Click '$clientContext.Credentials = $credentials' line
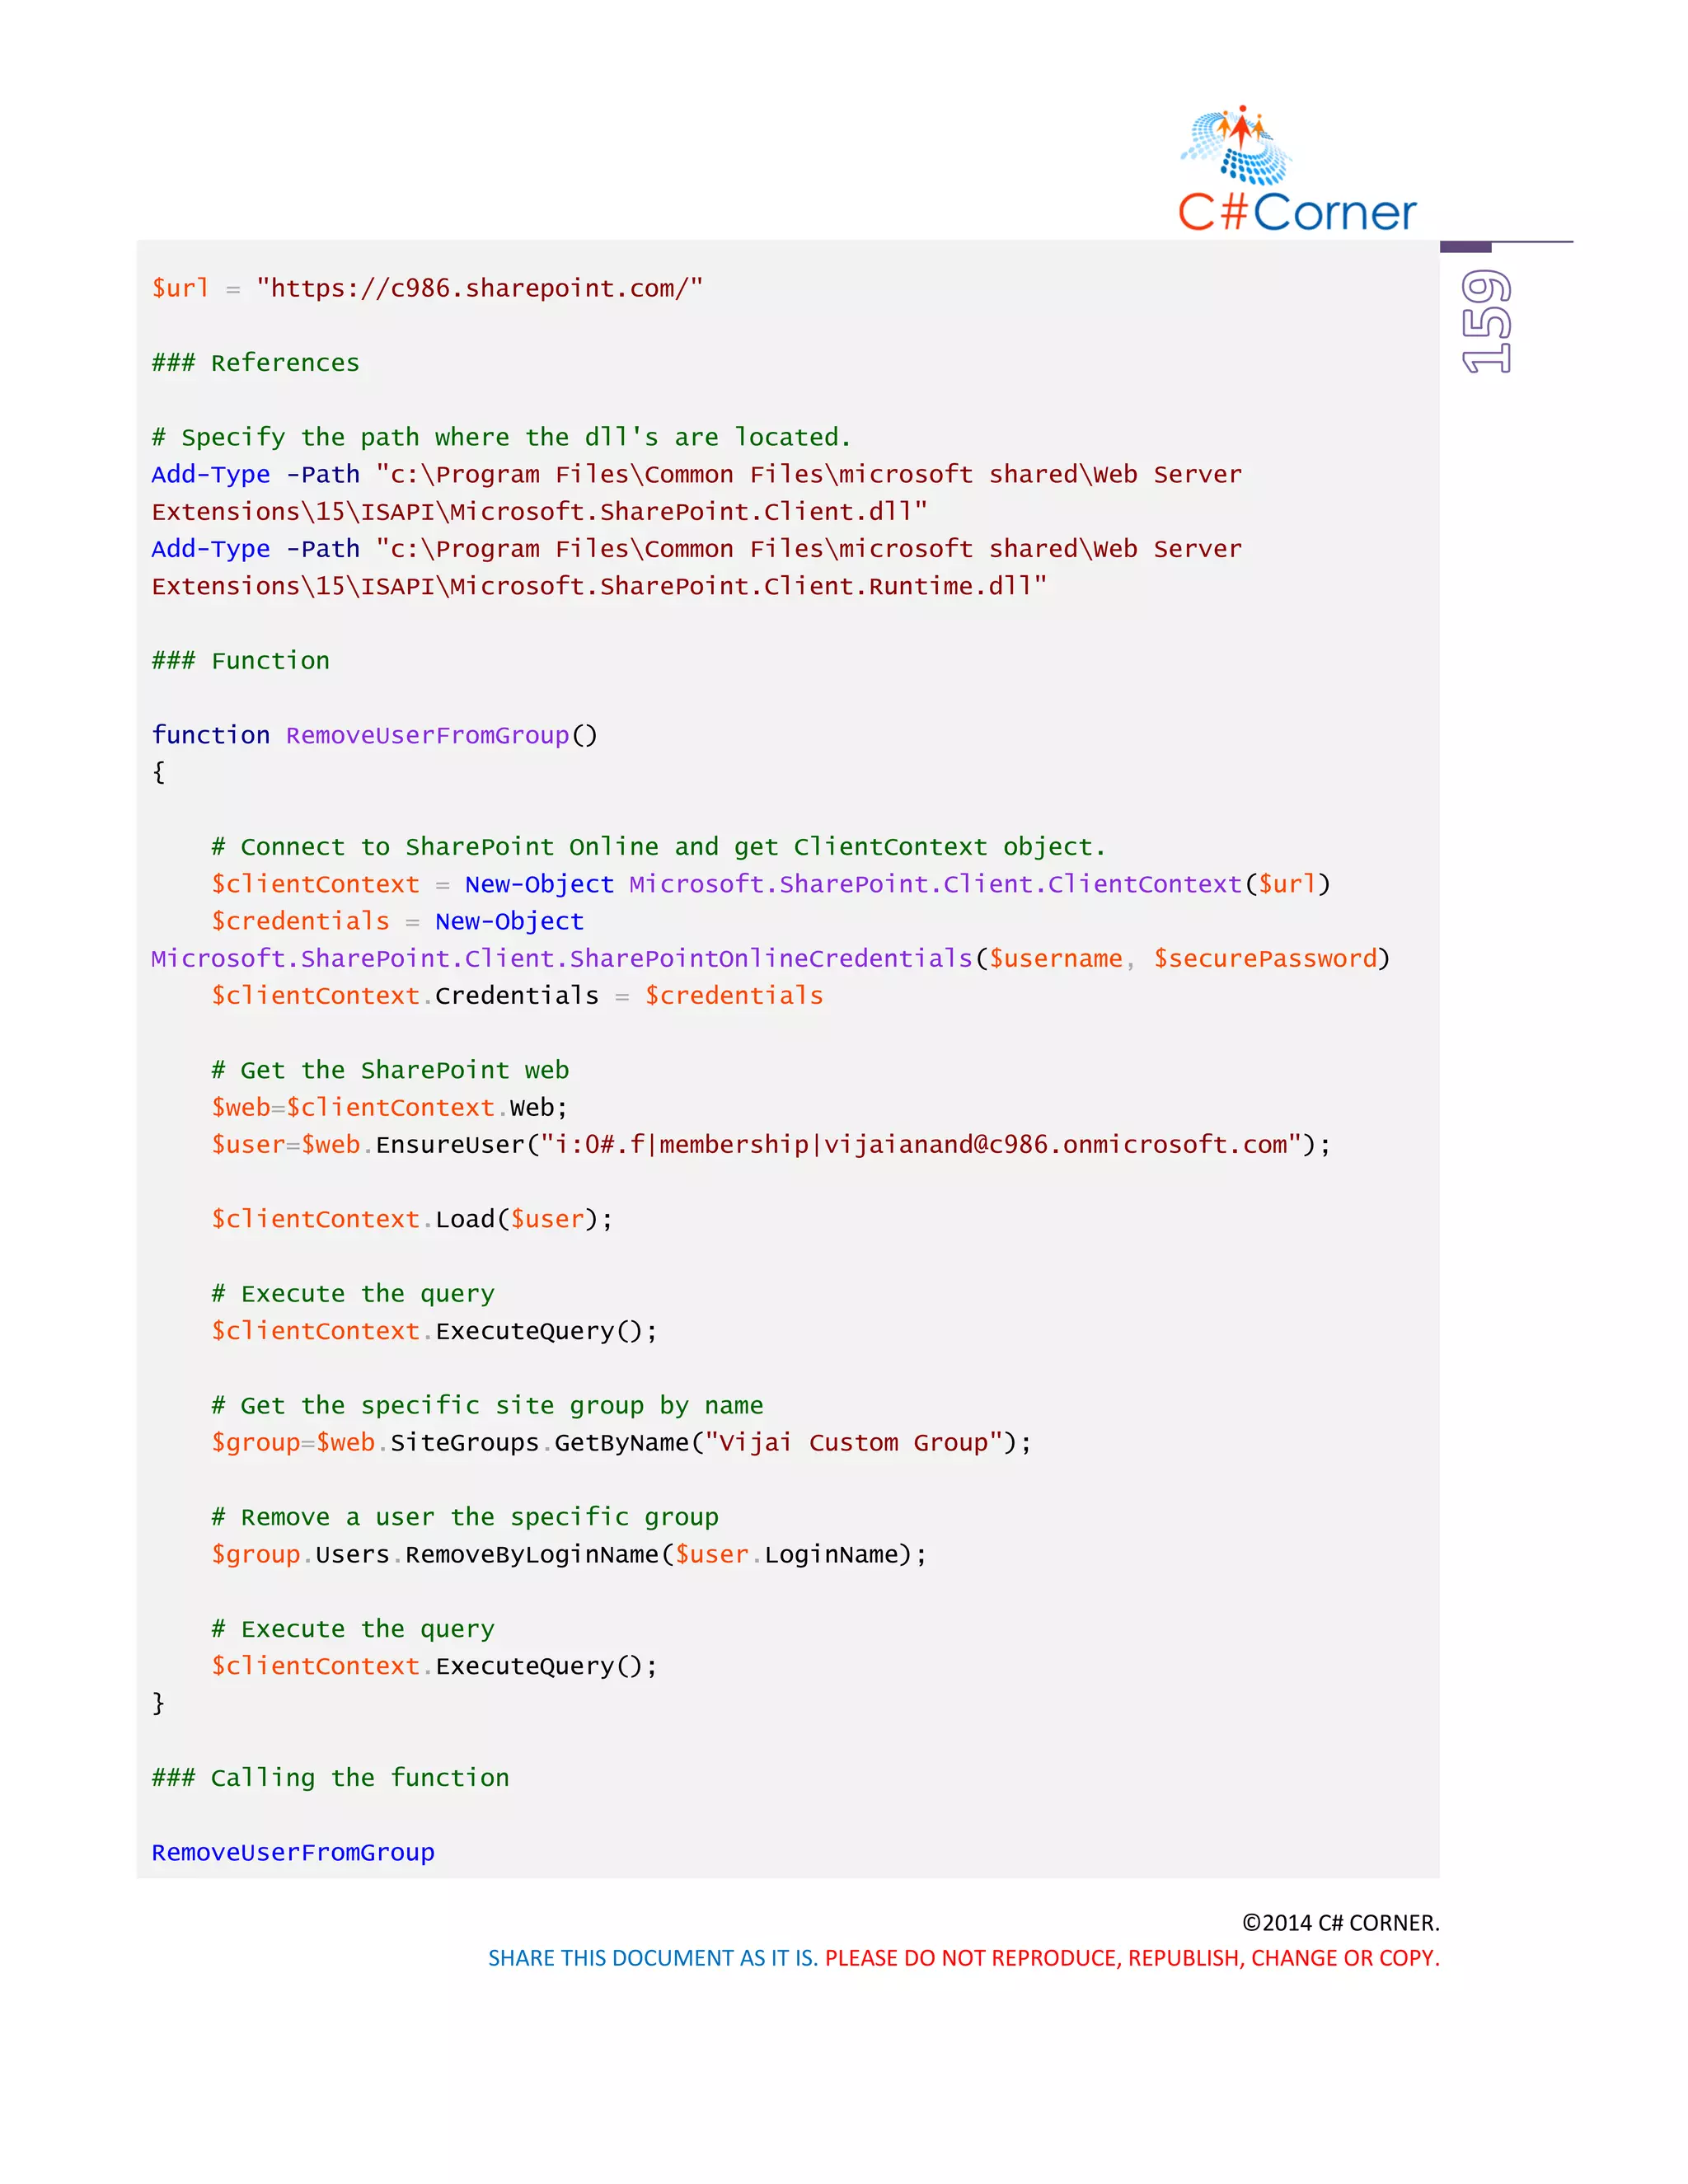 pyautogui.click(x=517, y=996)
